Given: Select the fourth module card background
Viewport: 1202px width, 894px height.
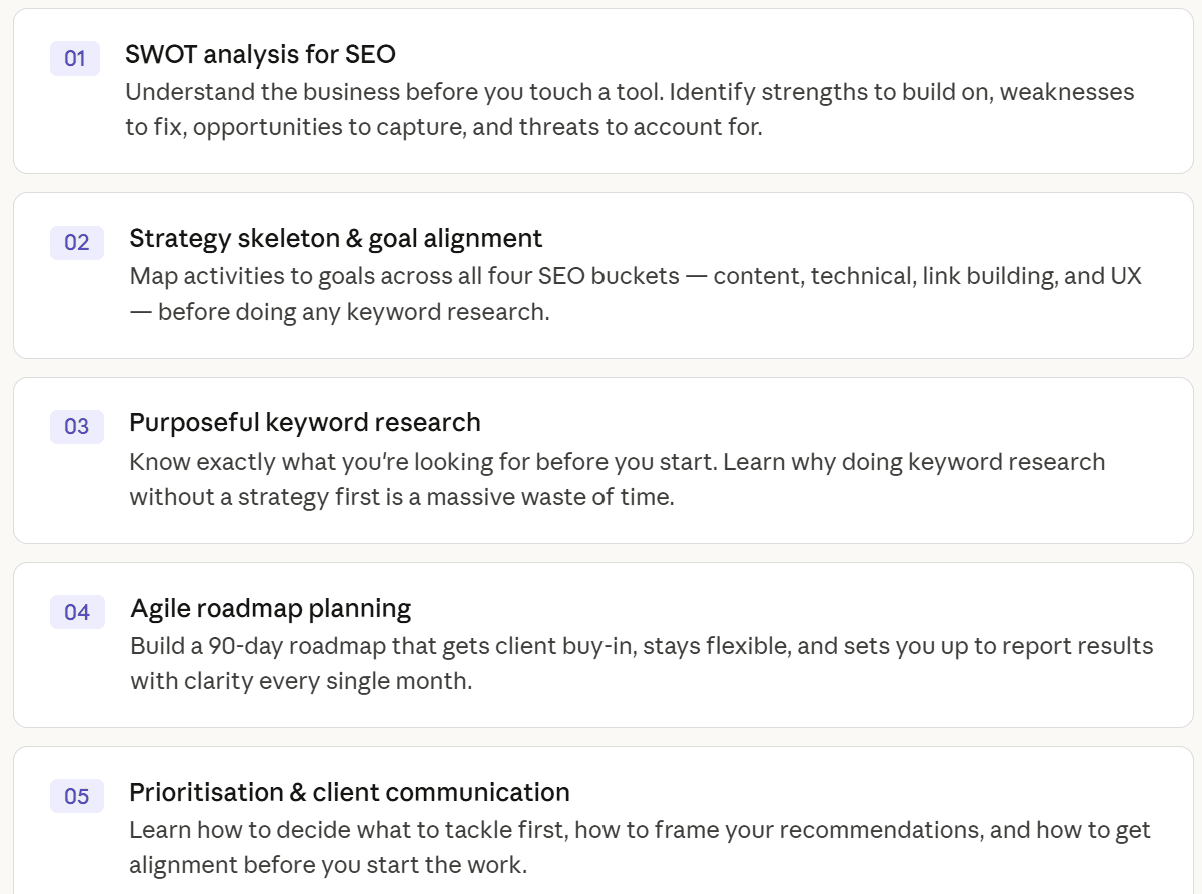Looking at the screenshot, I should 603,645.
